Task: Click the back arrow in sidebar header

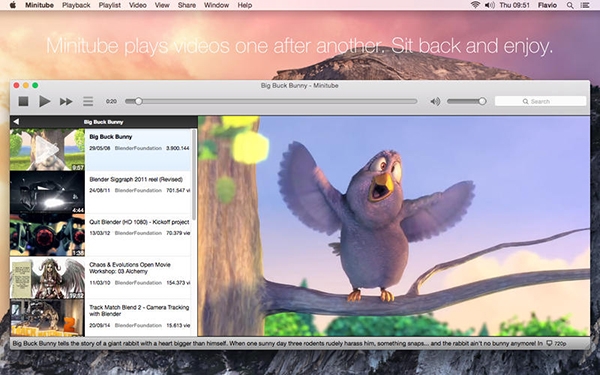Action: (16, 122)
